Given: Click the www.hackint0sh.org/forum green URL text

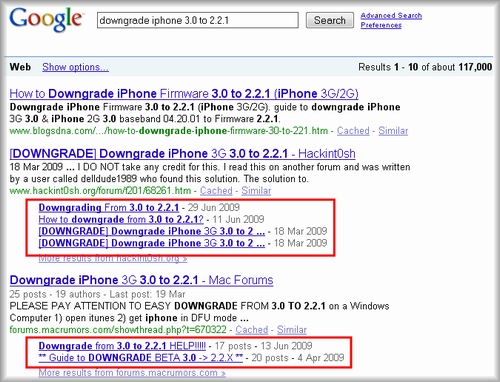Looking at the screenshot, I should click(100, 191).
